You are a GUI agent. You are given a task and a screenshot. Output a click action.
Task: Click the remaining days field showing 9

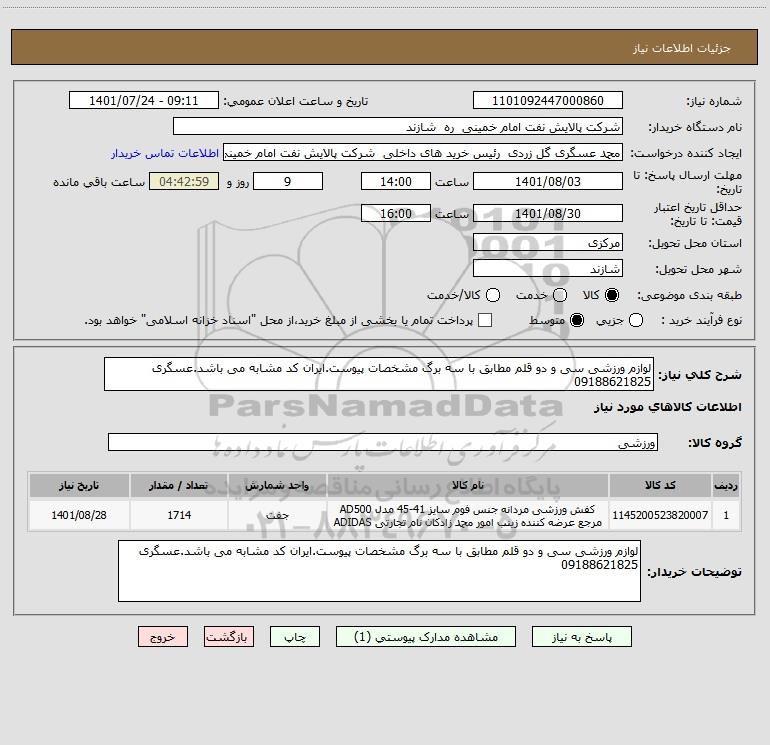[288, 181]
